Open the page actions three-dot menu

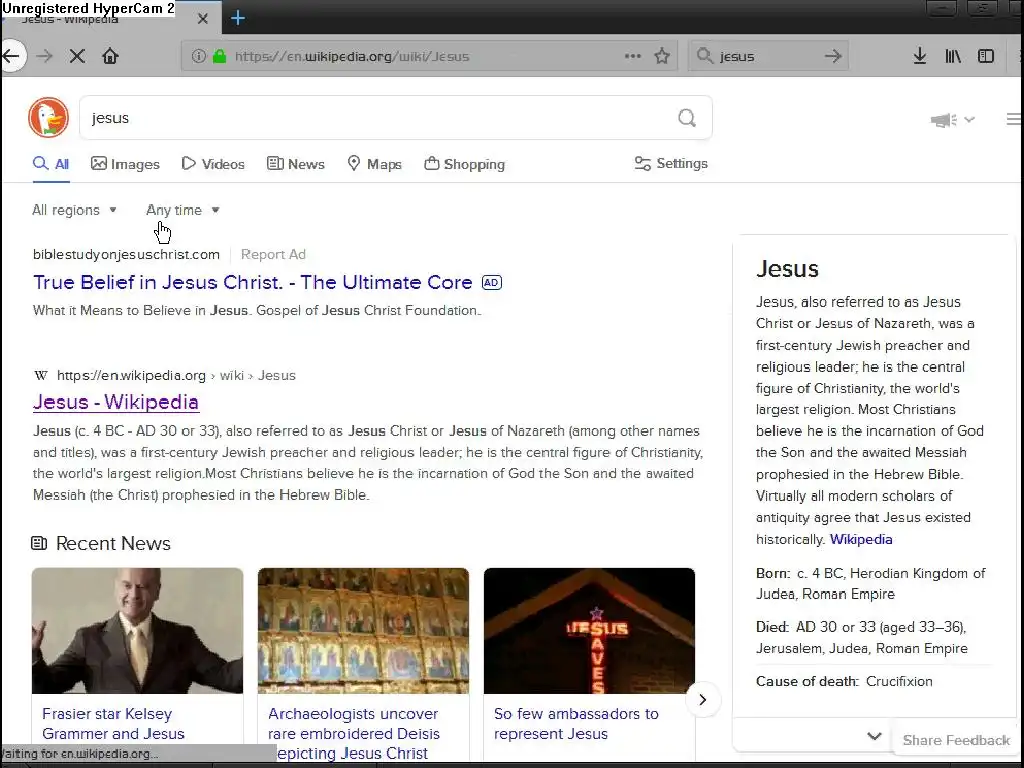(632, 56)
